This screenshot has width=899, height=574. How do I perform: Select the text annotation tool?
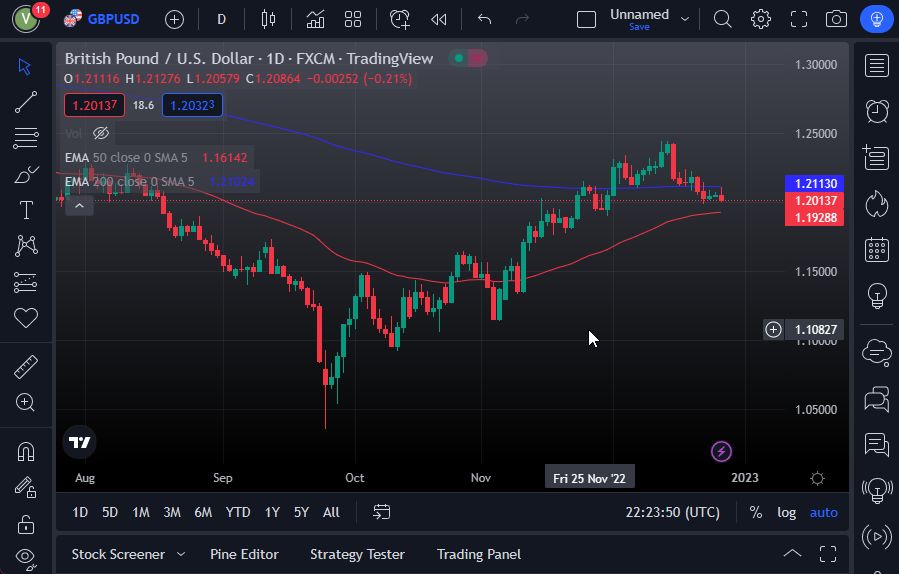(x=26, y=210)
